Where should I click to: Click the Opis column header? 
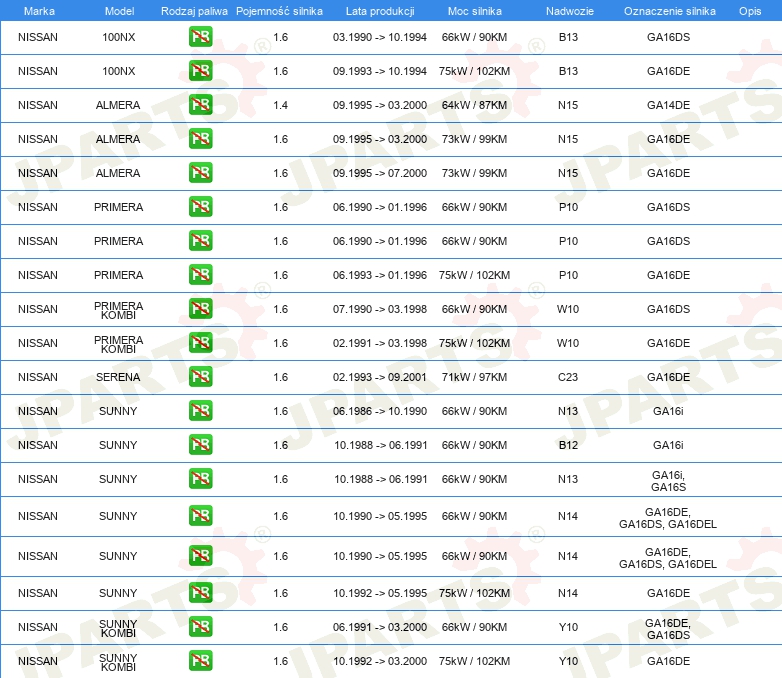[750, 11]
